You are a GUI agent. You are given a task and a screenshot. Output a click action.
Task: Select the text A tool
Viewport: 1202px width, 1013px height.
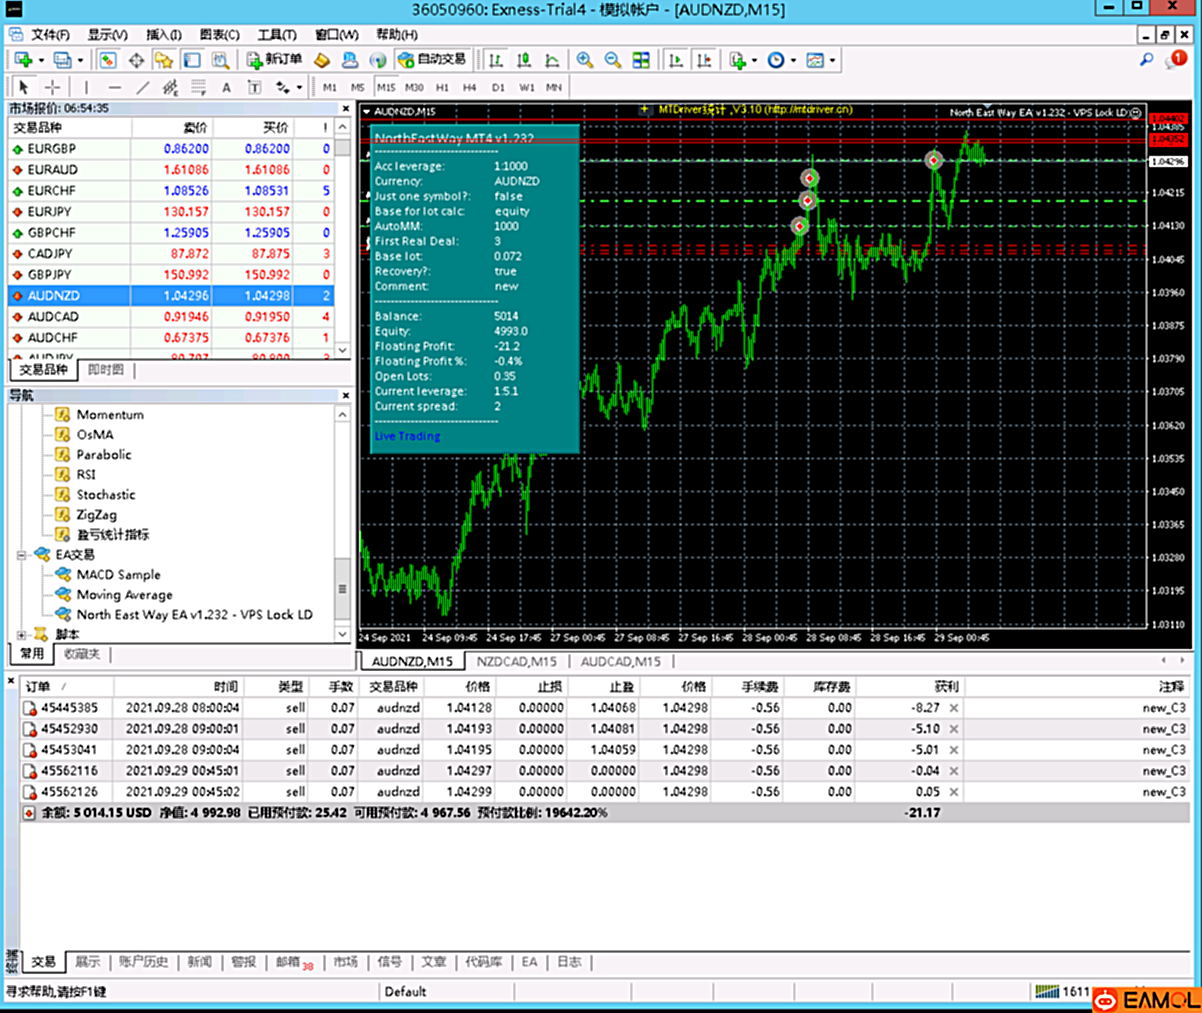(226, 87)
